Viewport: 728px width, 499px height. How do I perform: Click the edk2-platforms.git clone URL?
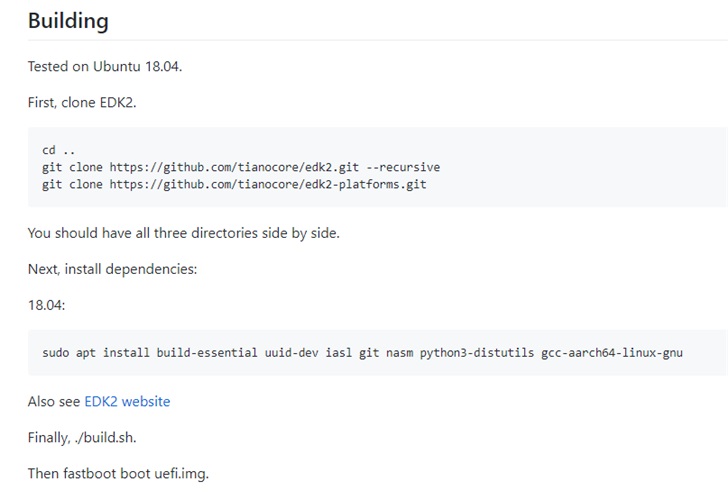click(267, 184)
